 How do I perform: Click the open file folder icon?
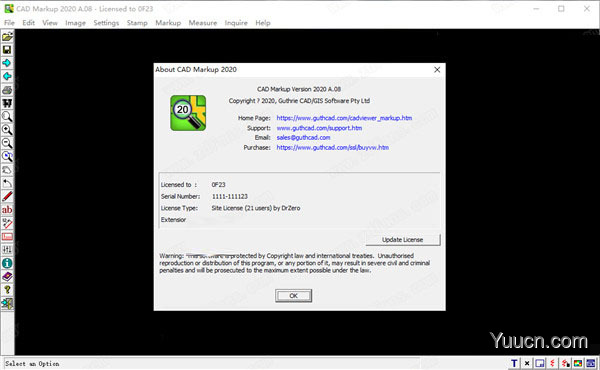pyautogui.click(x=7, y=37)
